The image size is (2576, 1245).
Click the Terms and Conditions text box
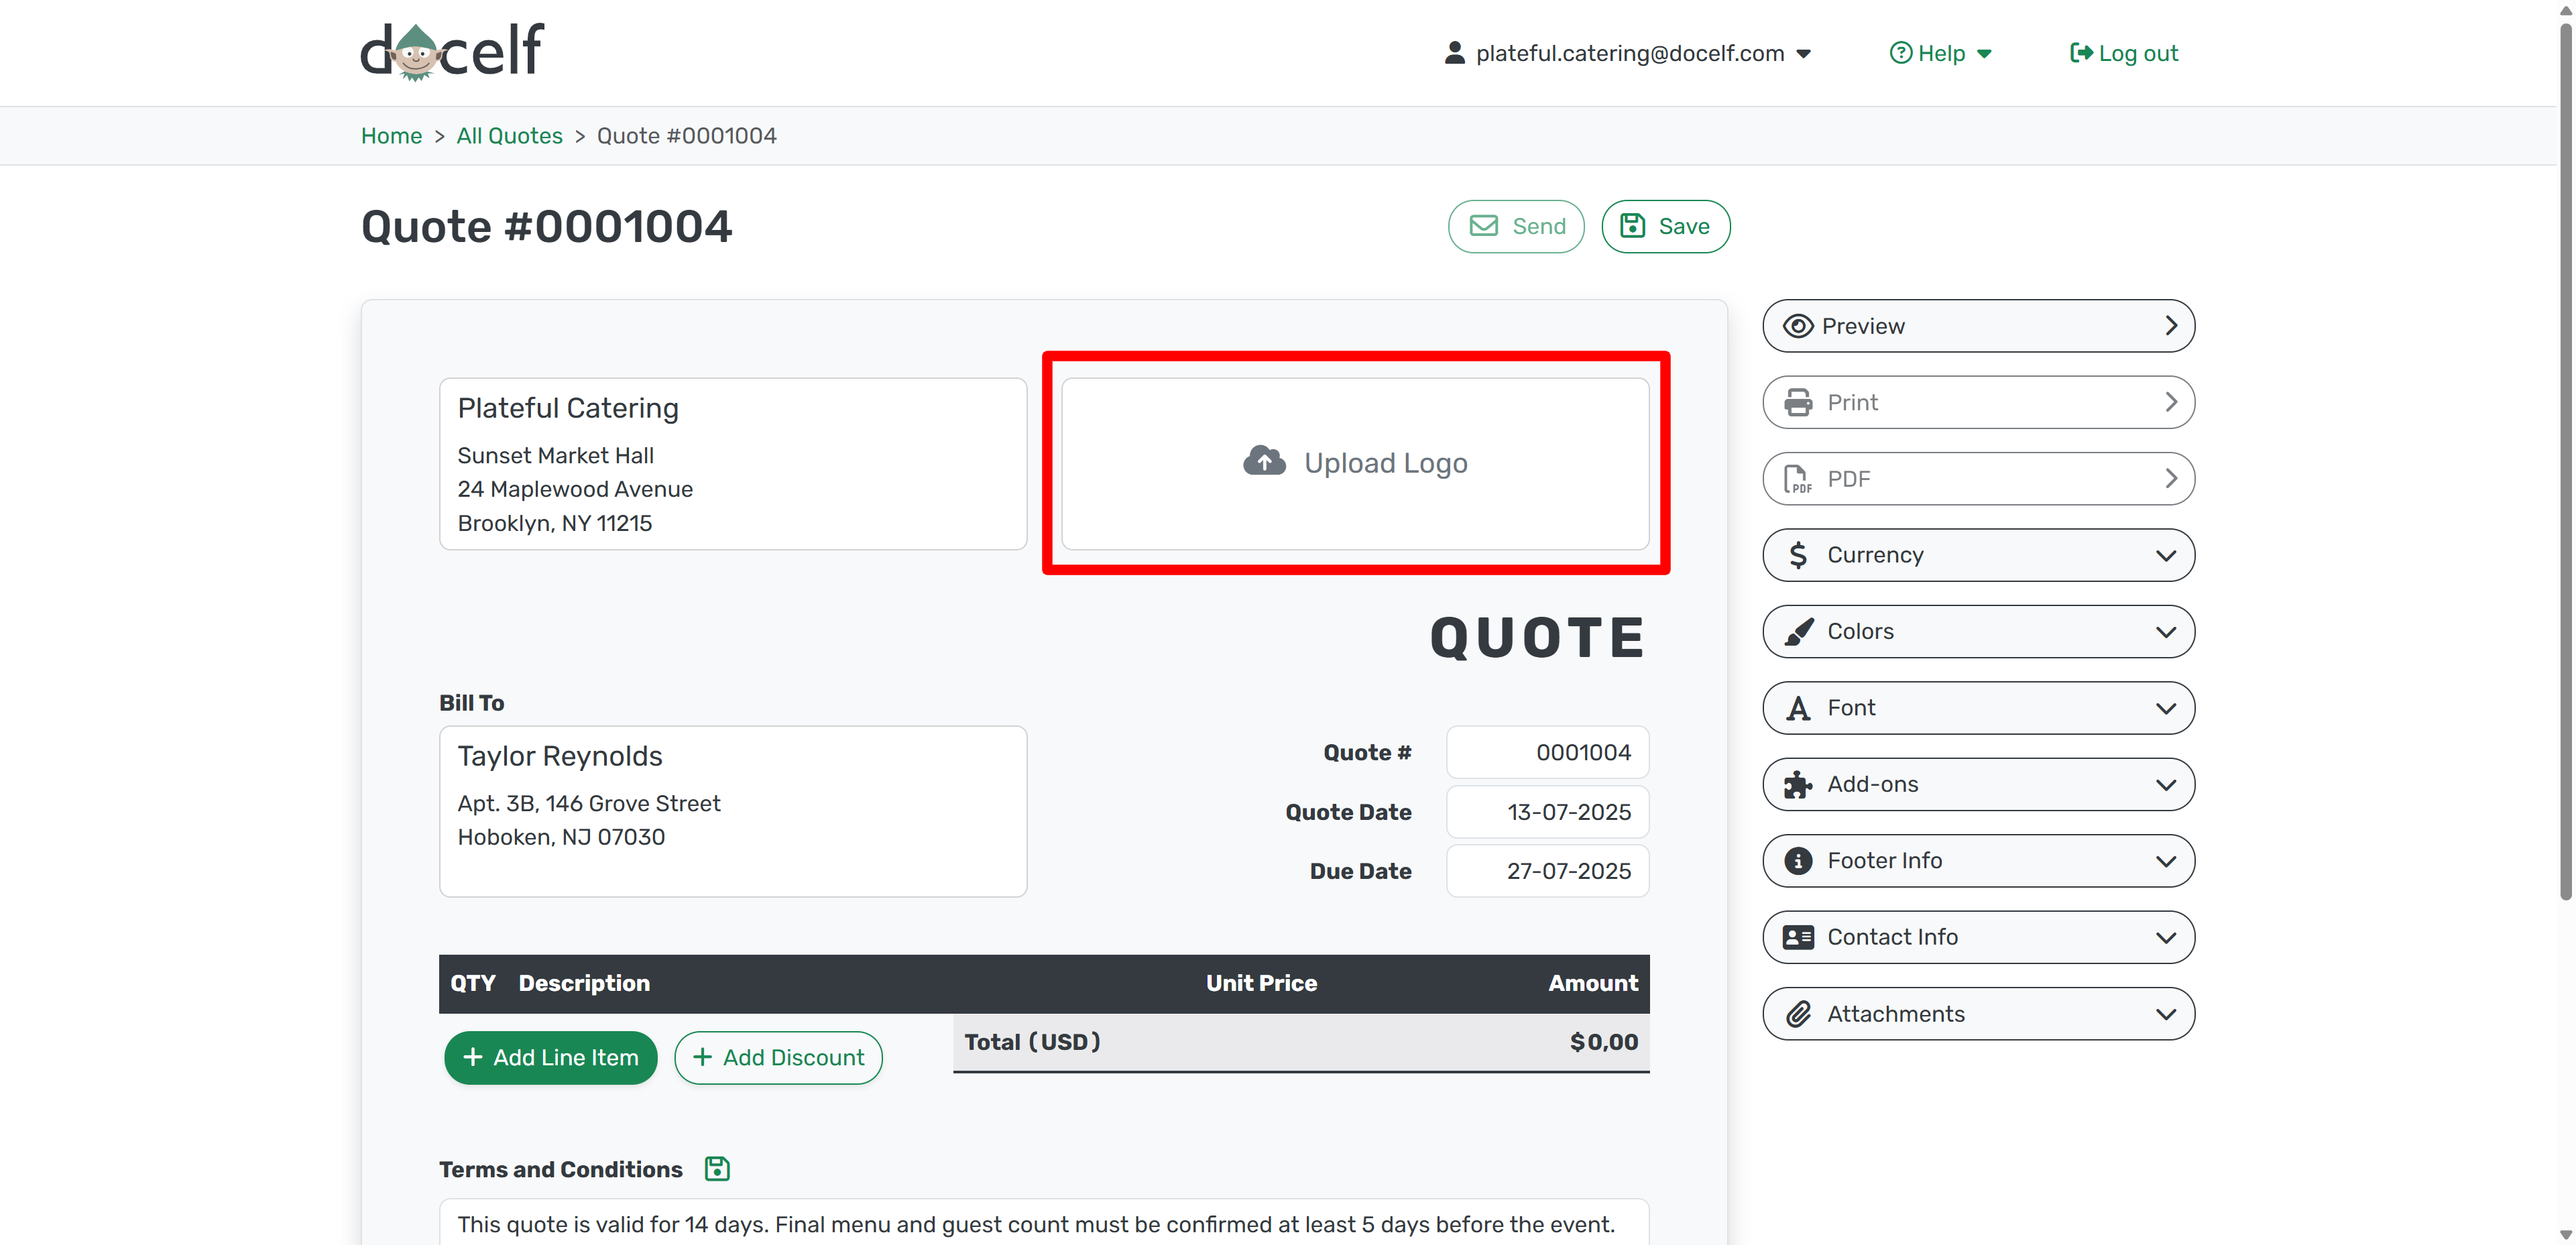(1044, 1222)
